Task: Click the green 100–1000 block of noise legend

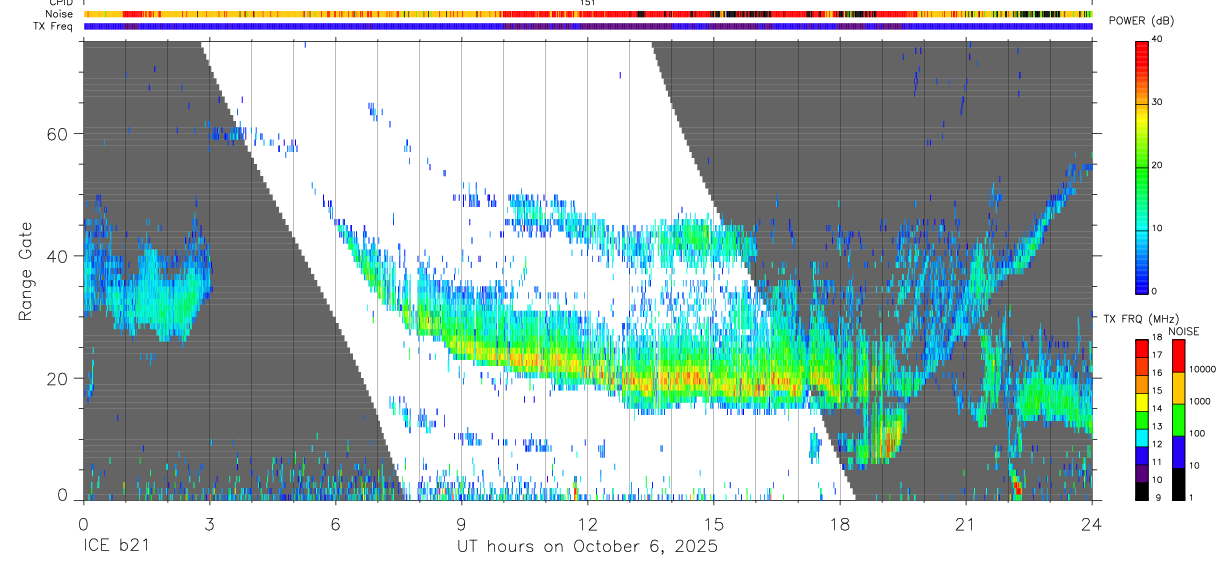Action: tap(1178, 419)
